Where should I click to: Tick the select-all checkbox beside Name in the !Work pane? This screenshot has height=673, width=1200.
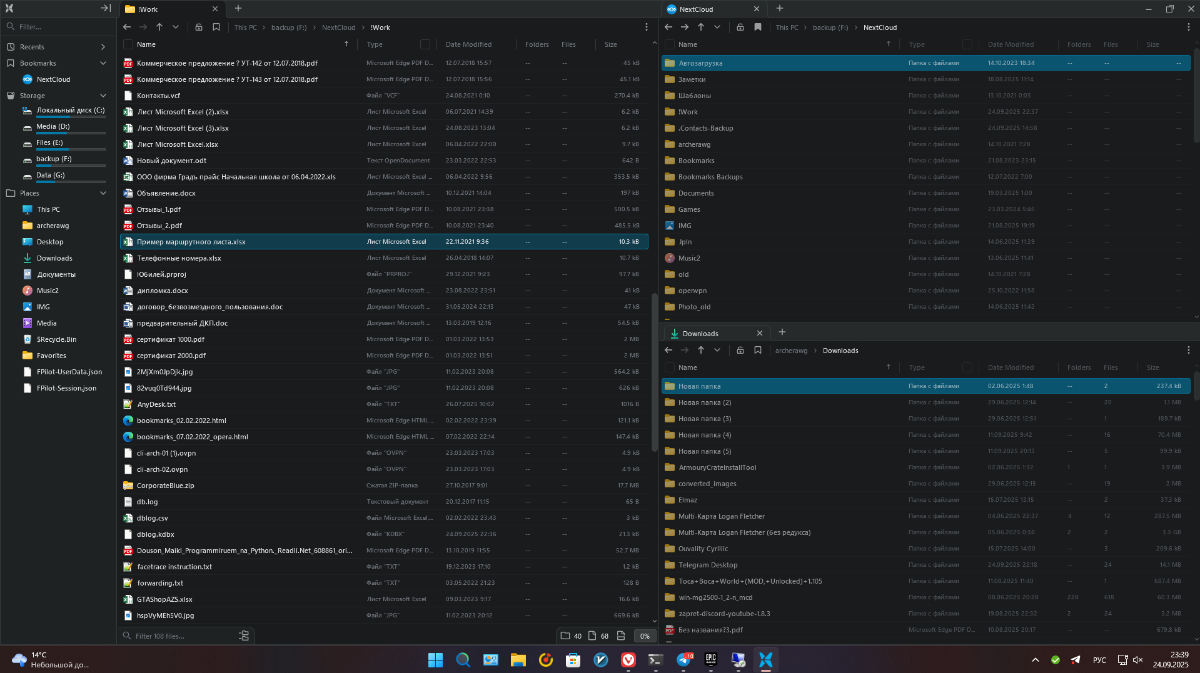pos(127,45)
